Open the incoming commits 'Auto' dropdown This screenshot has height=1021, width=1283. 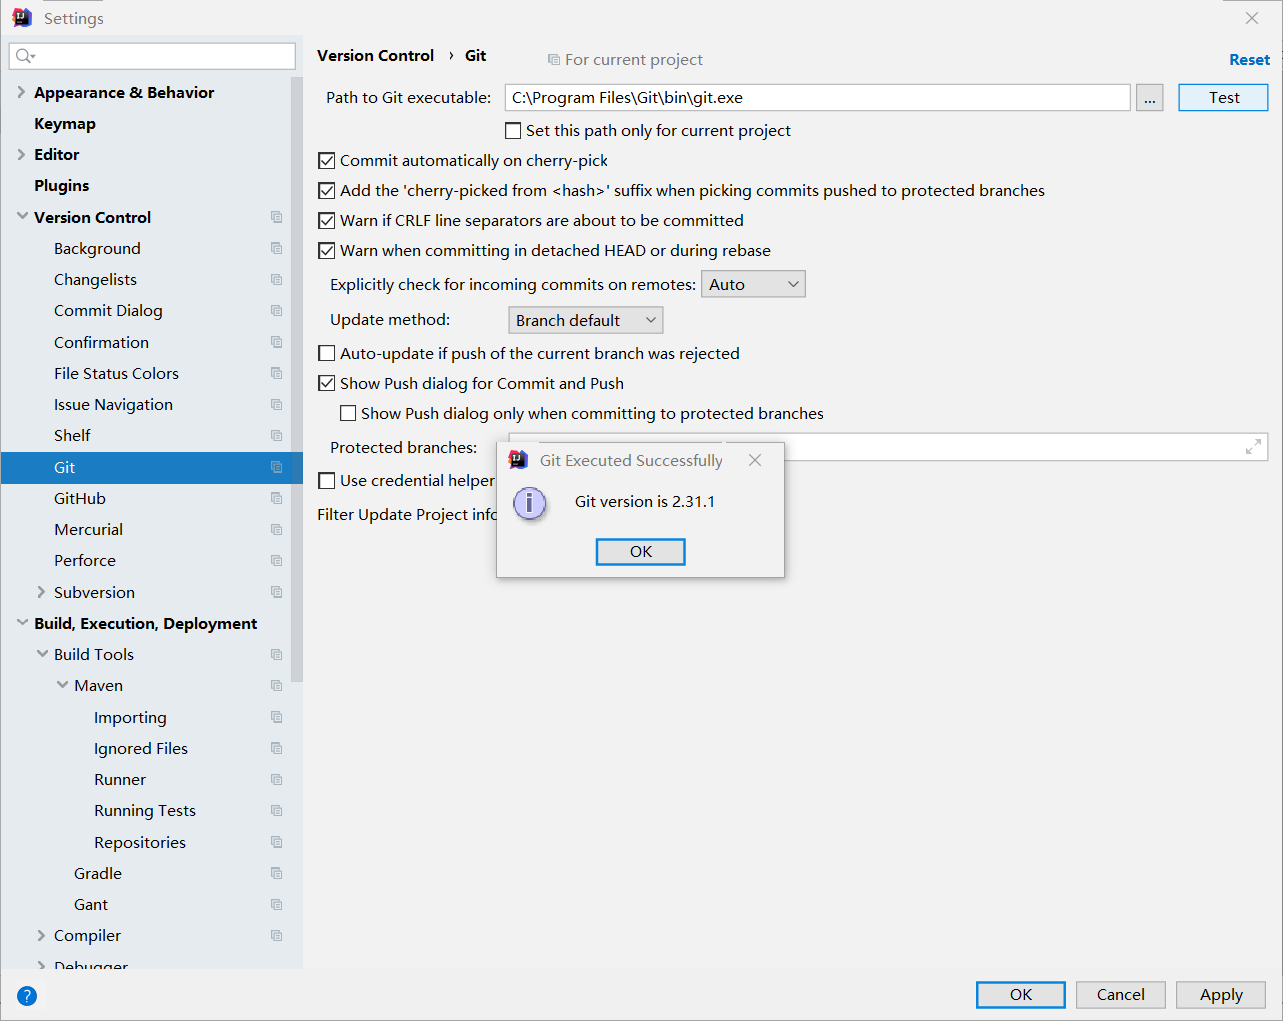[753, 284]
